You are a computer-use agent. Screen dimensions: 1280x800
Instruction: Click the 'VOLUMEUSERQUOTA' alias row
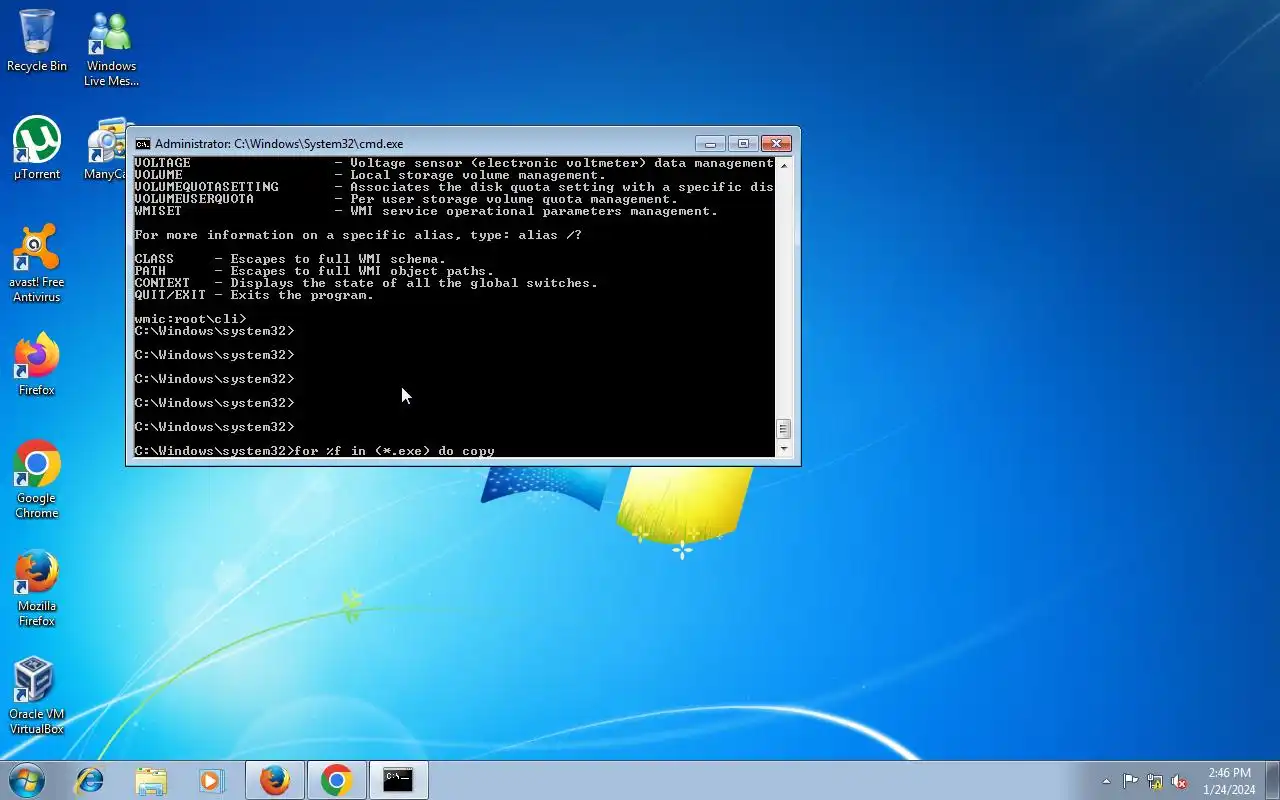tap(406, 199)
